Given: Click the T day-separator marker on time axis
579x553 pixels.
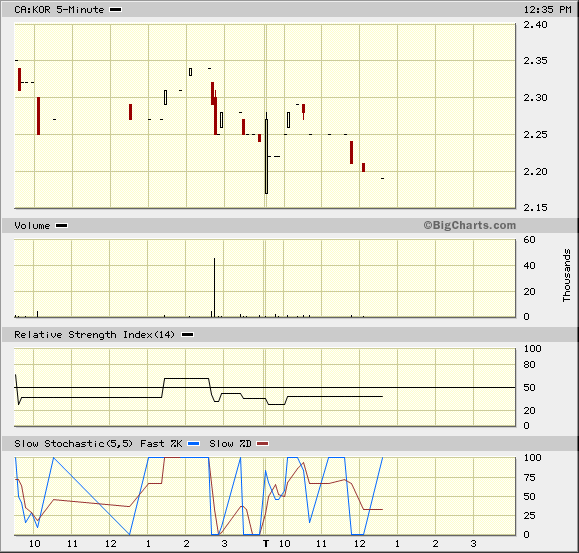Looking at the screenshot, I should (266, 543).
